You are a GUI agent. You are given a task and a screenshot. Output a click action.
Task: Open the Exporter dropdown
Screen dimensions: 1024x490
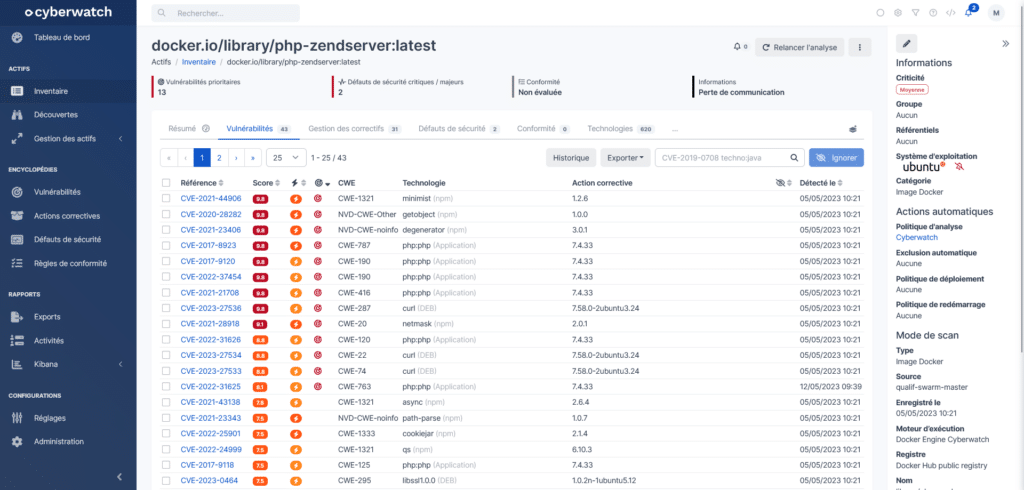(x=625, y=157)
